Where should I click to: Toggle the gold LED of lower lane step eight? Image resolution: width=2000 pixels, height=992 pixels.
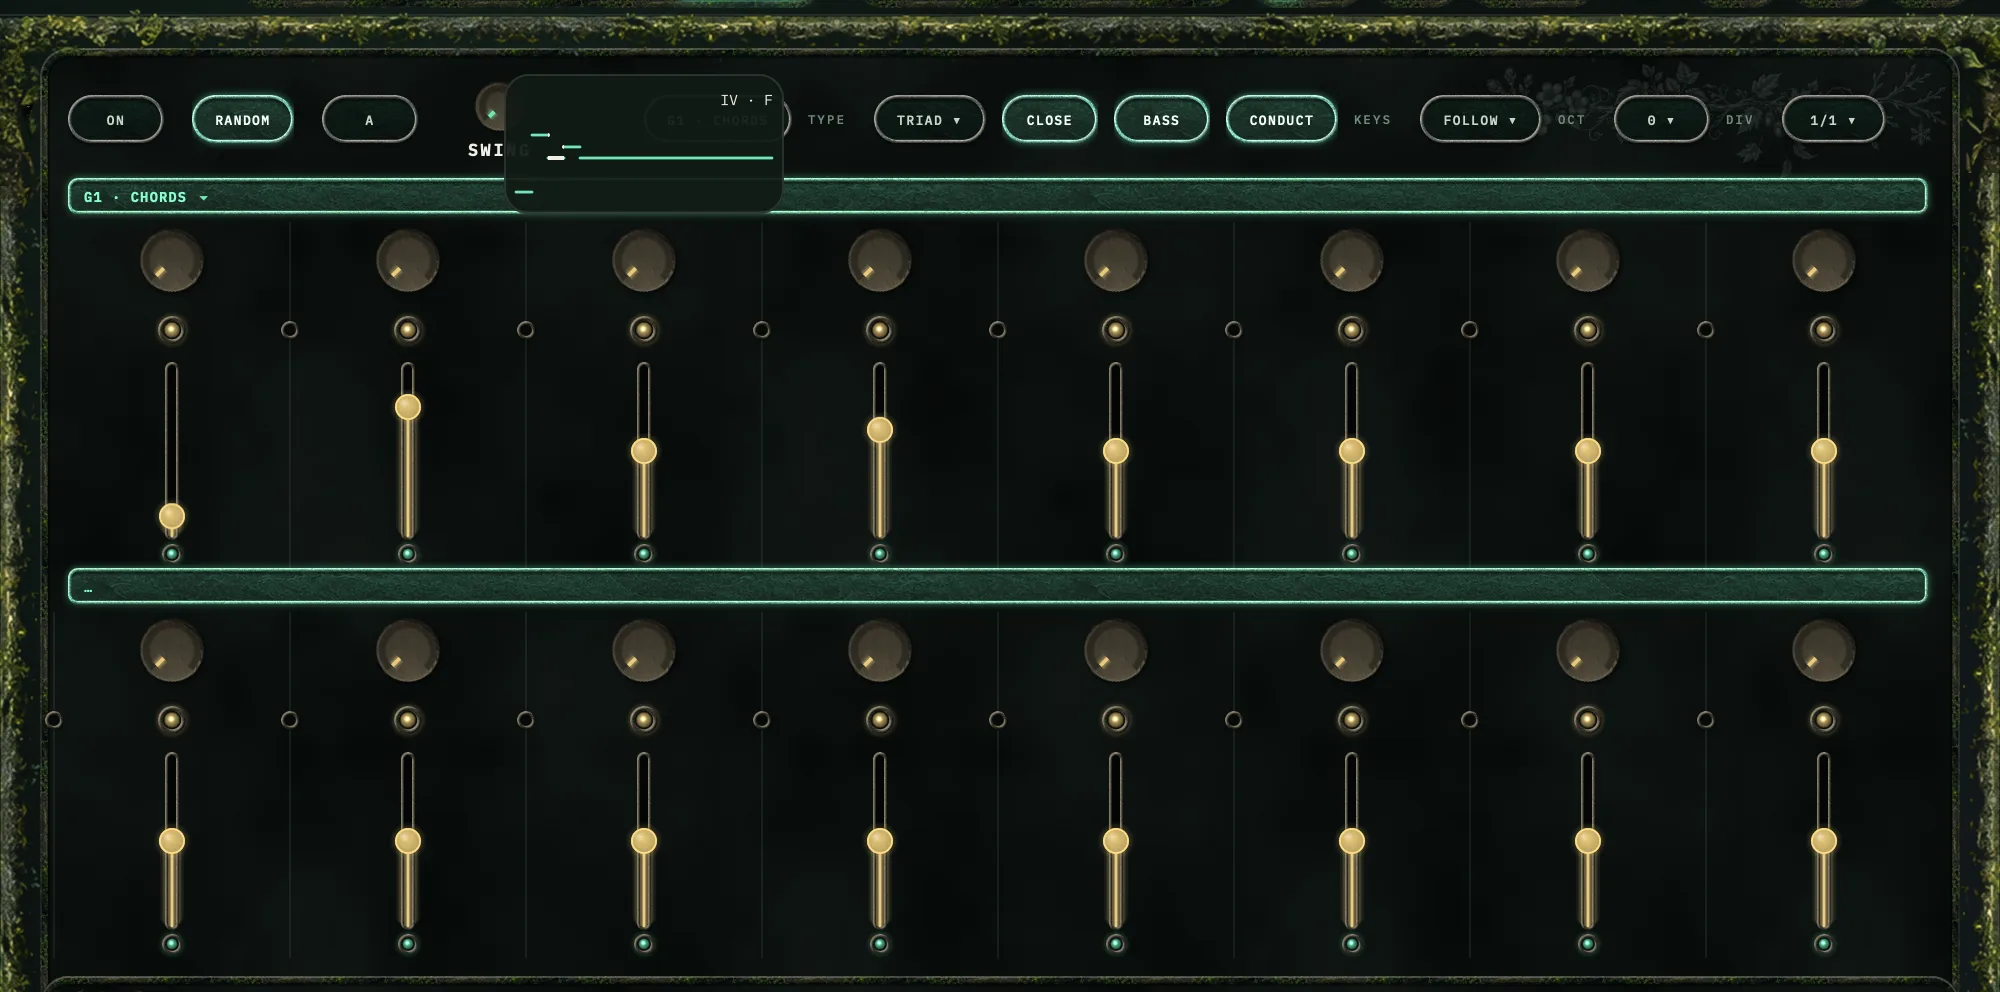1824,720
